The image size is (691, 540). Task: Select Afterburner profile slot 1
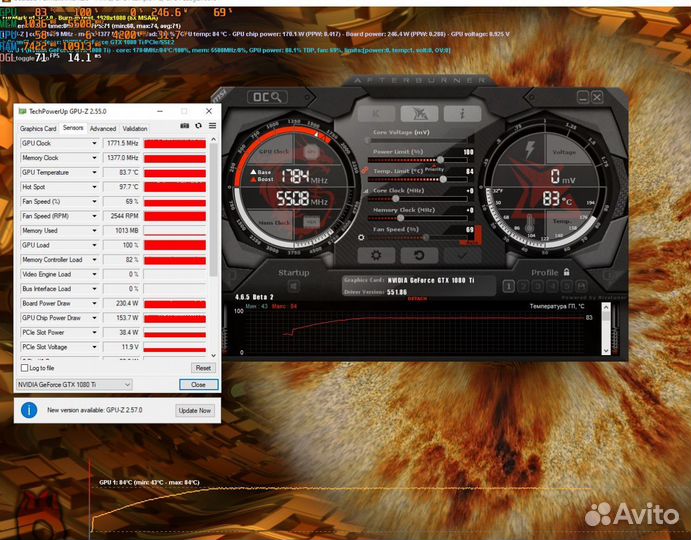(x=508, y=287)
